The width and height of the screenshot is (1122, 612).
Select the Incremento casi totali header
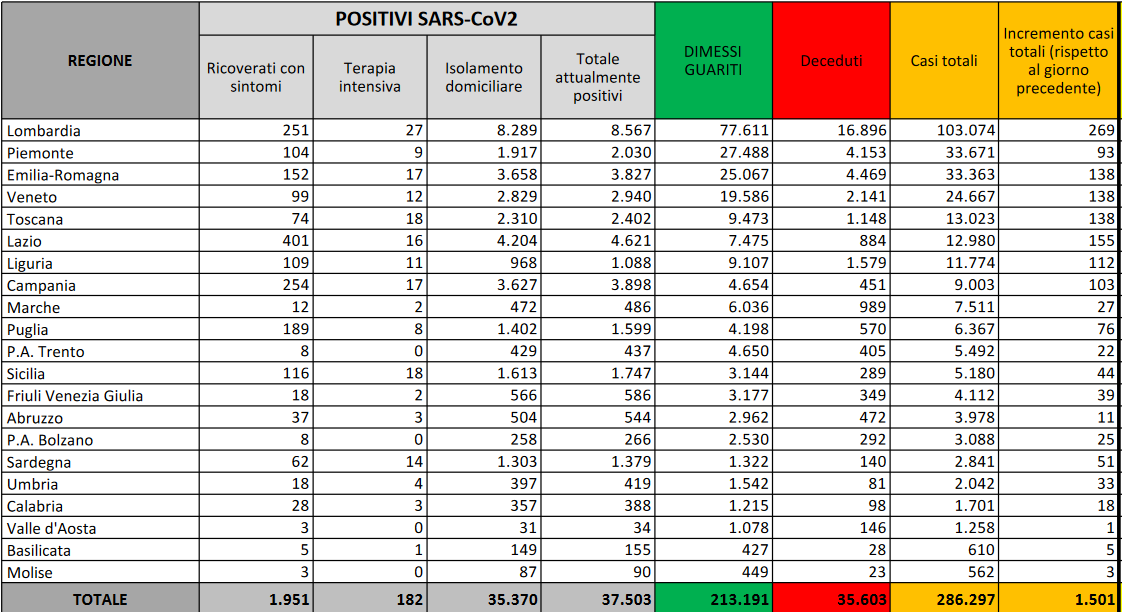1059,61
